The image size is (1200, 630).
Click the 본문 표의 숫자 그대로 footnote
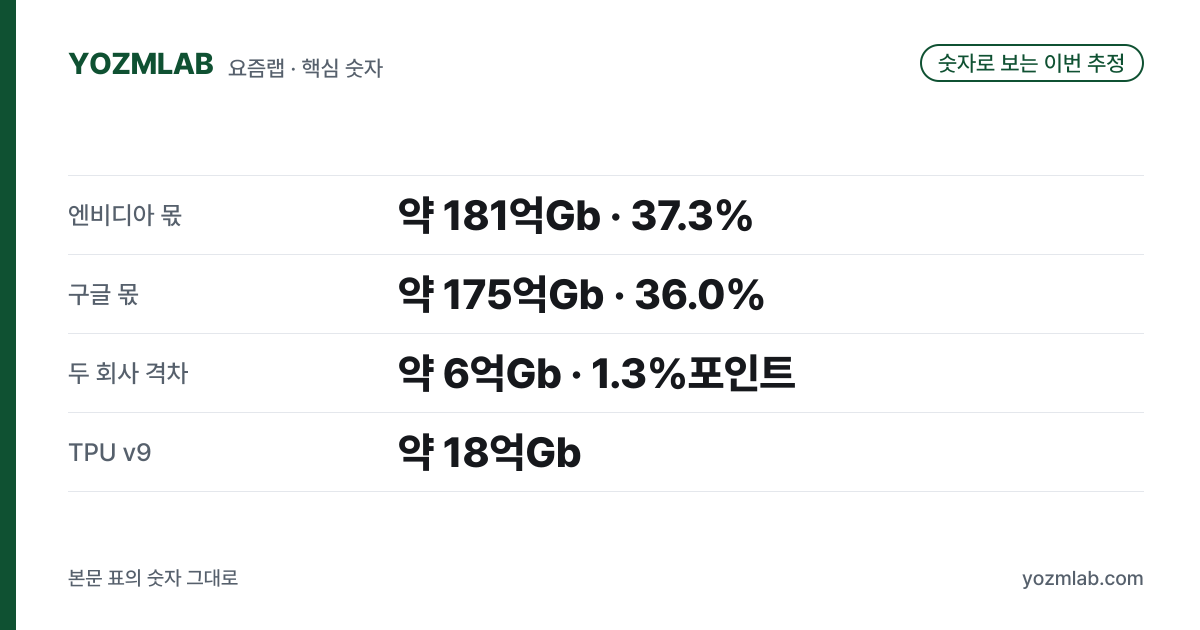153,578
